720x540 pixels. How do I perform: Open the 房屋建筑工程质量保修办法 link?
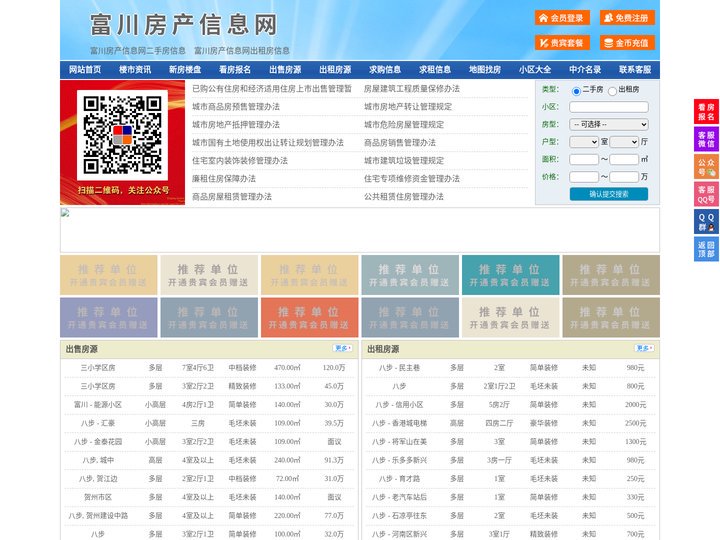pyautogui.click(x=412, y=89)
